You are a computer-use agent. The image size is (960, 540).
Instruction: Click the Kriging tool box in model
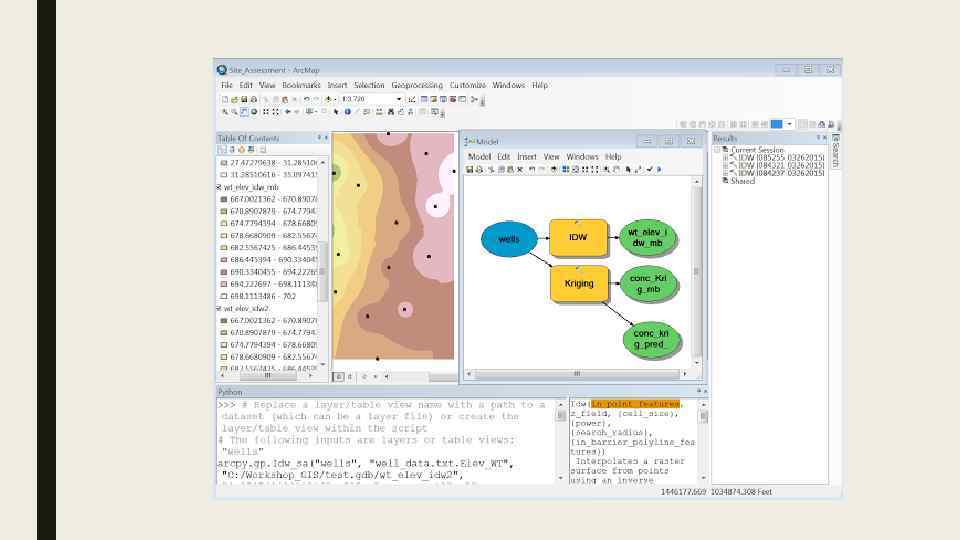[578, 283]
